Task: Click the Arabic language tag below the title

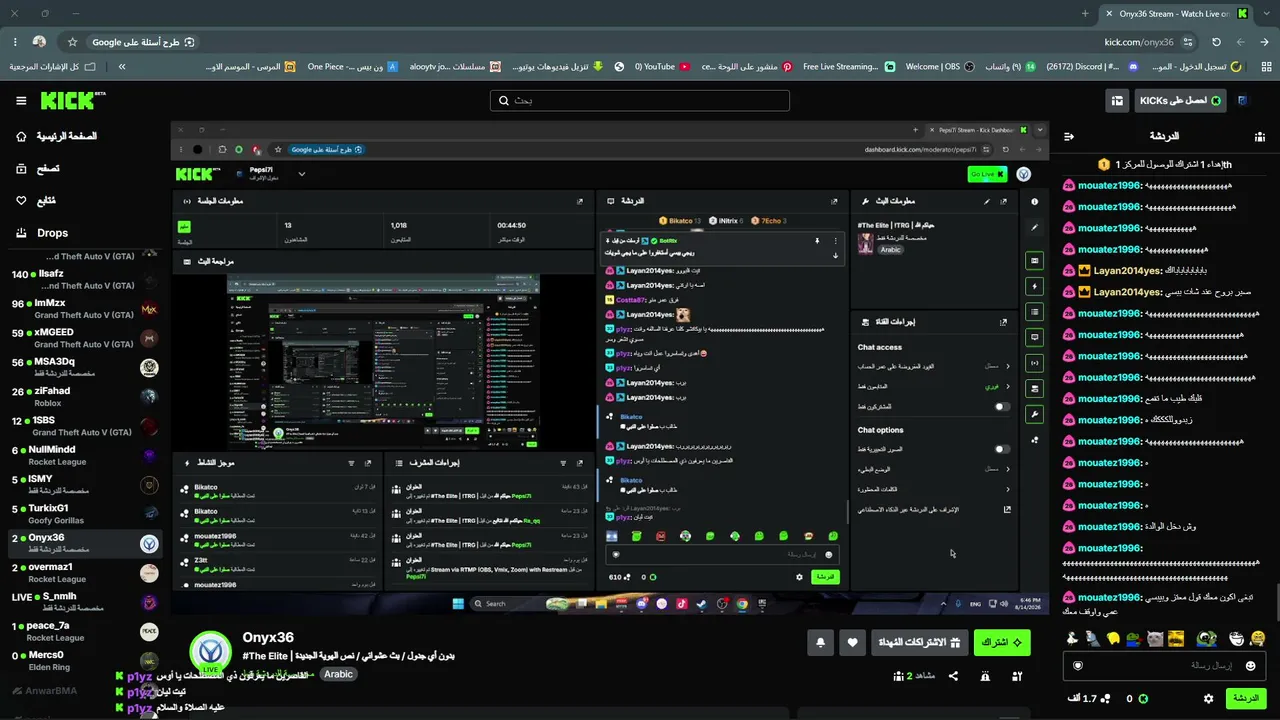Action: [338, 674]
